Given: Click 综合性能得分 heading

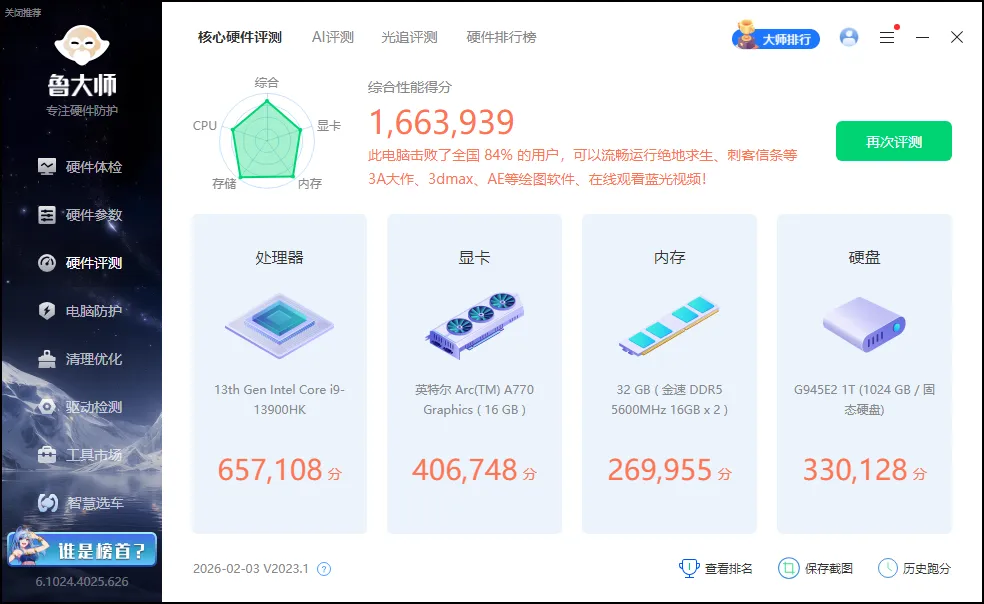Looking at the screenshot, I should (410, 87).
